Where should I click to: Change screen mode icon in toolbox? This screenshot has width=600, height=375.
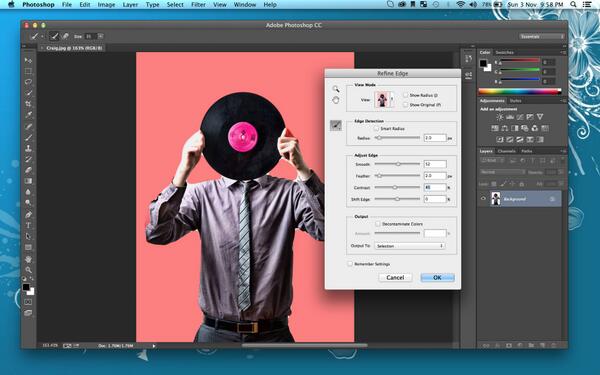(x=28, y=313)
